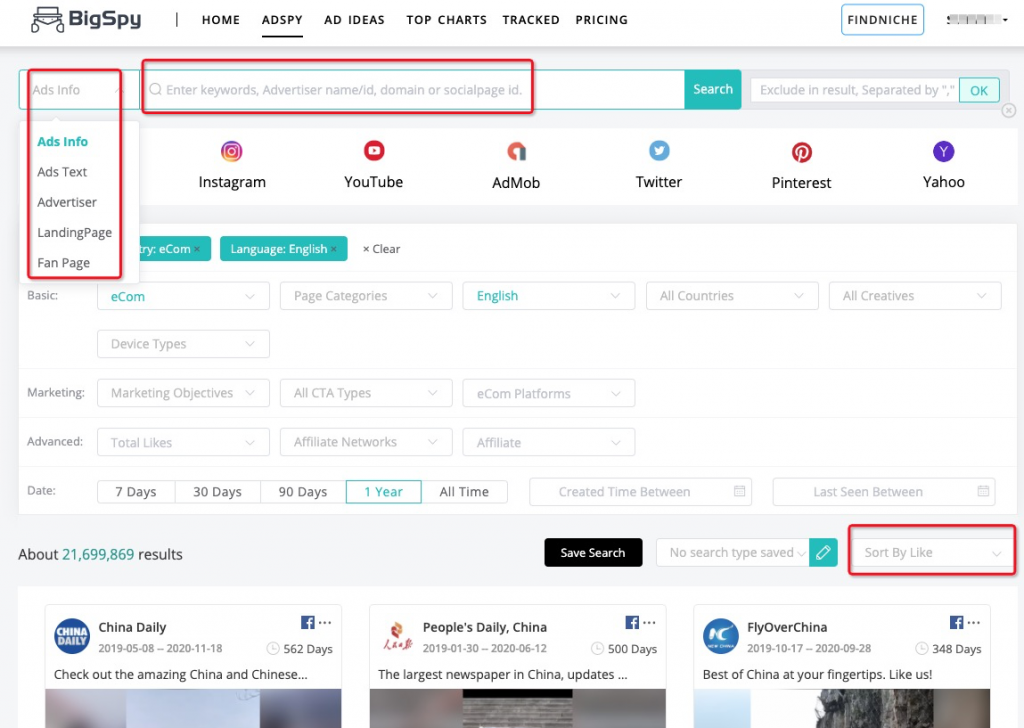1024x728 pixels.
Task: Choose LandingPage in the search type list
Action: tap(74, 232)
